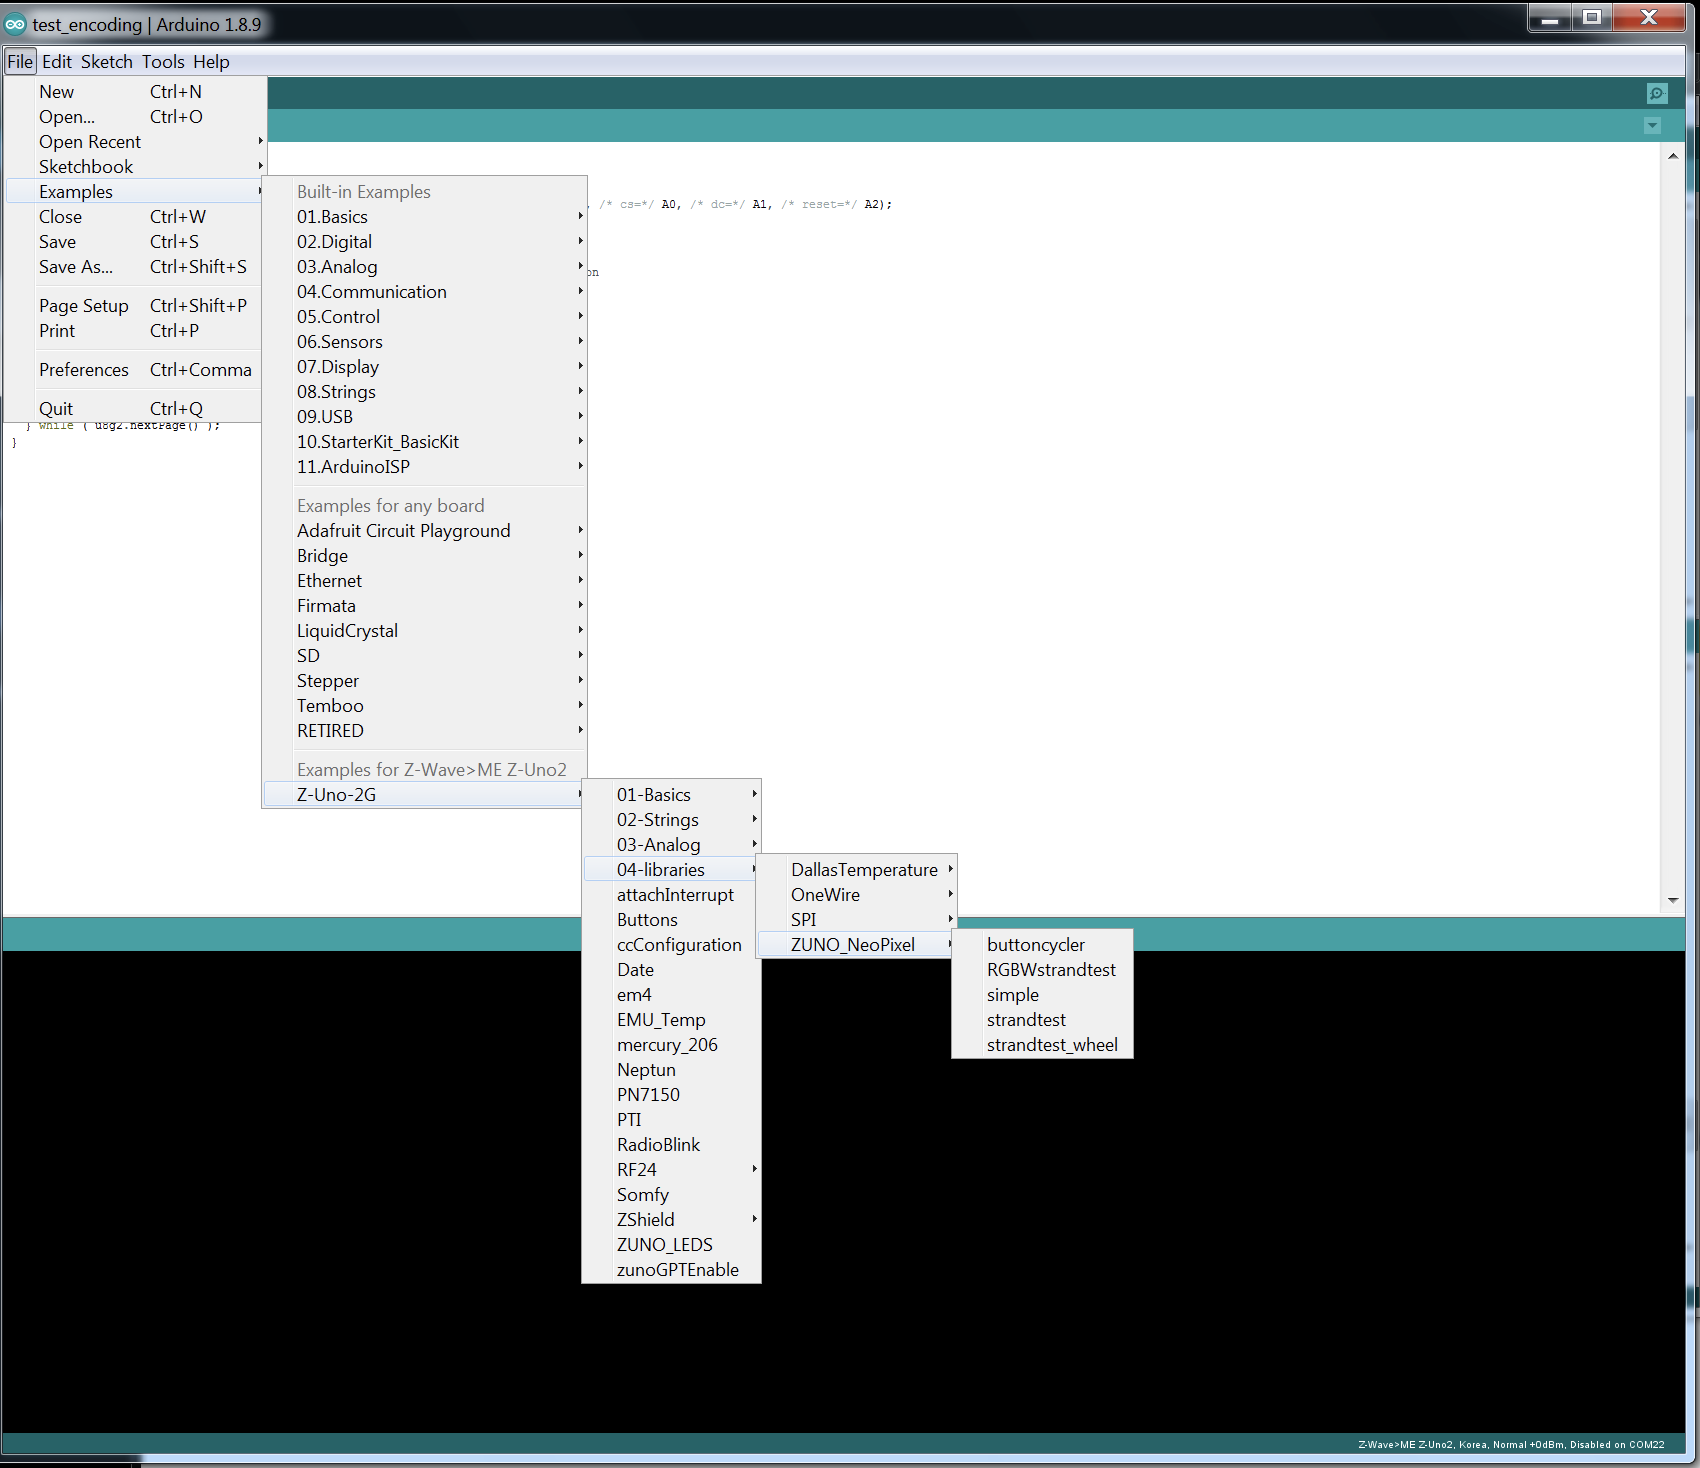Open the Temboo library examples
1700x1468 pixels.
click(x=425, y=705)
